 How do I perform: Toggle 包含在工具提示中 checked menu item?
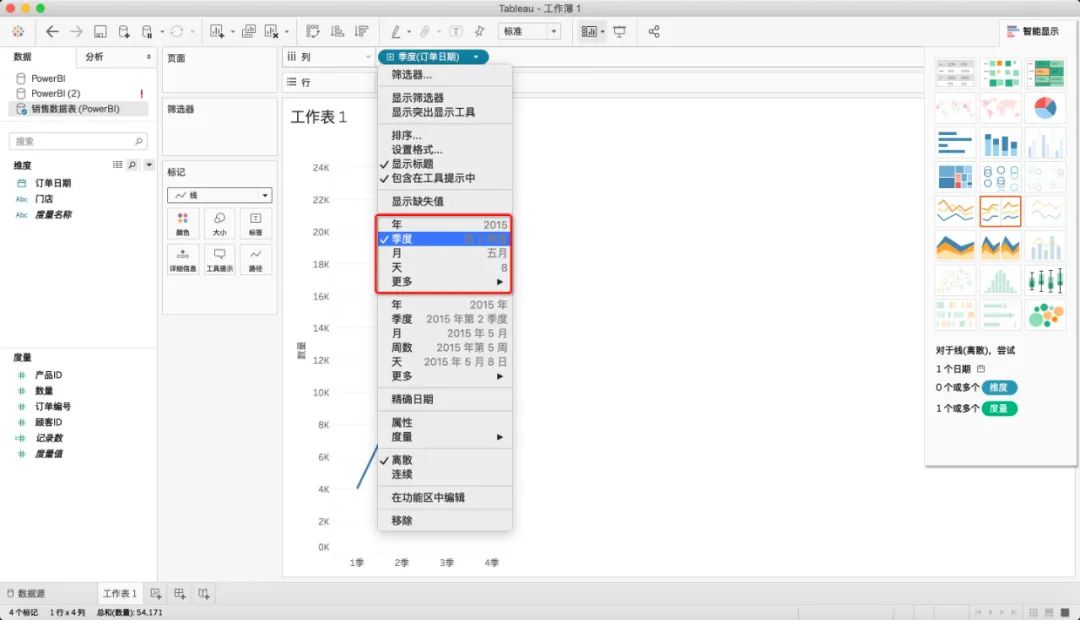[444, 178]
